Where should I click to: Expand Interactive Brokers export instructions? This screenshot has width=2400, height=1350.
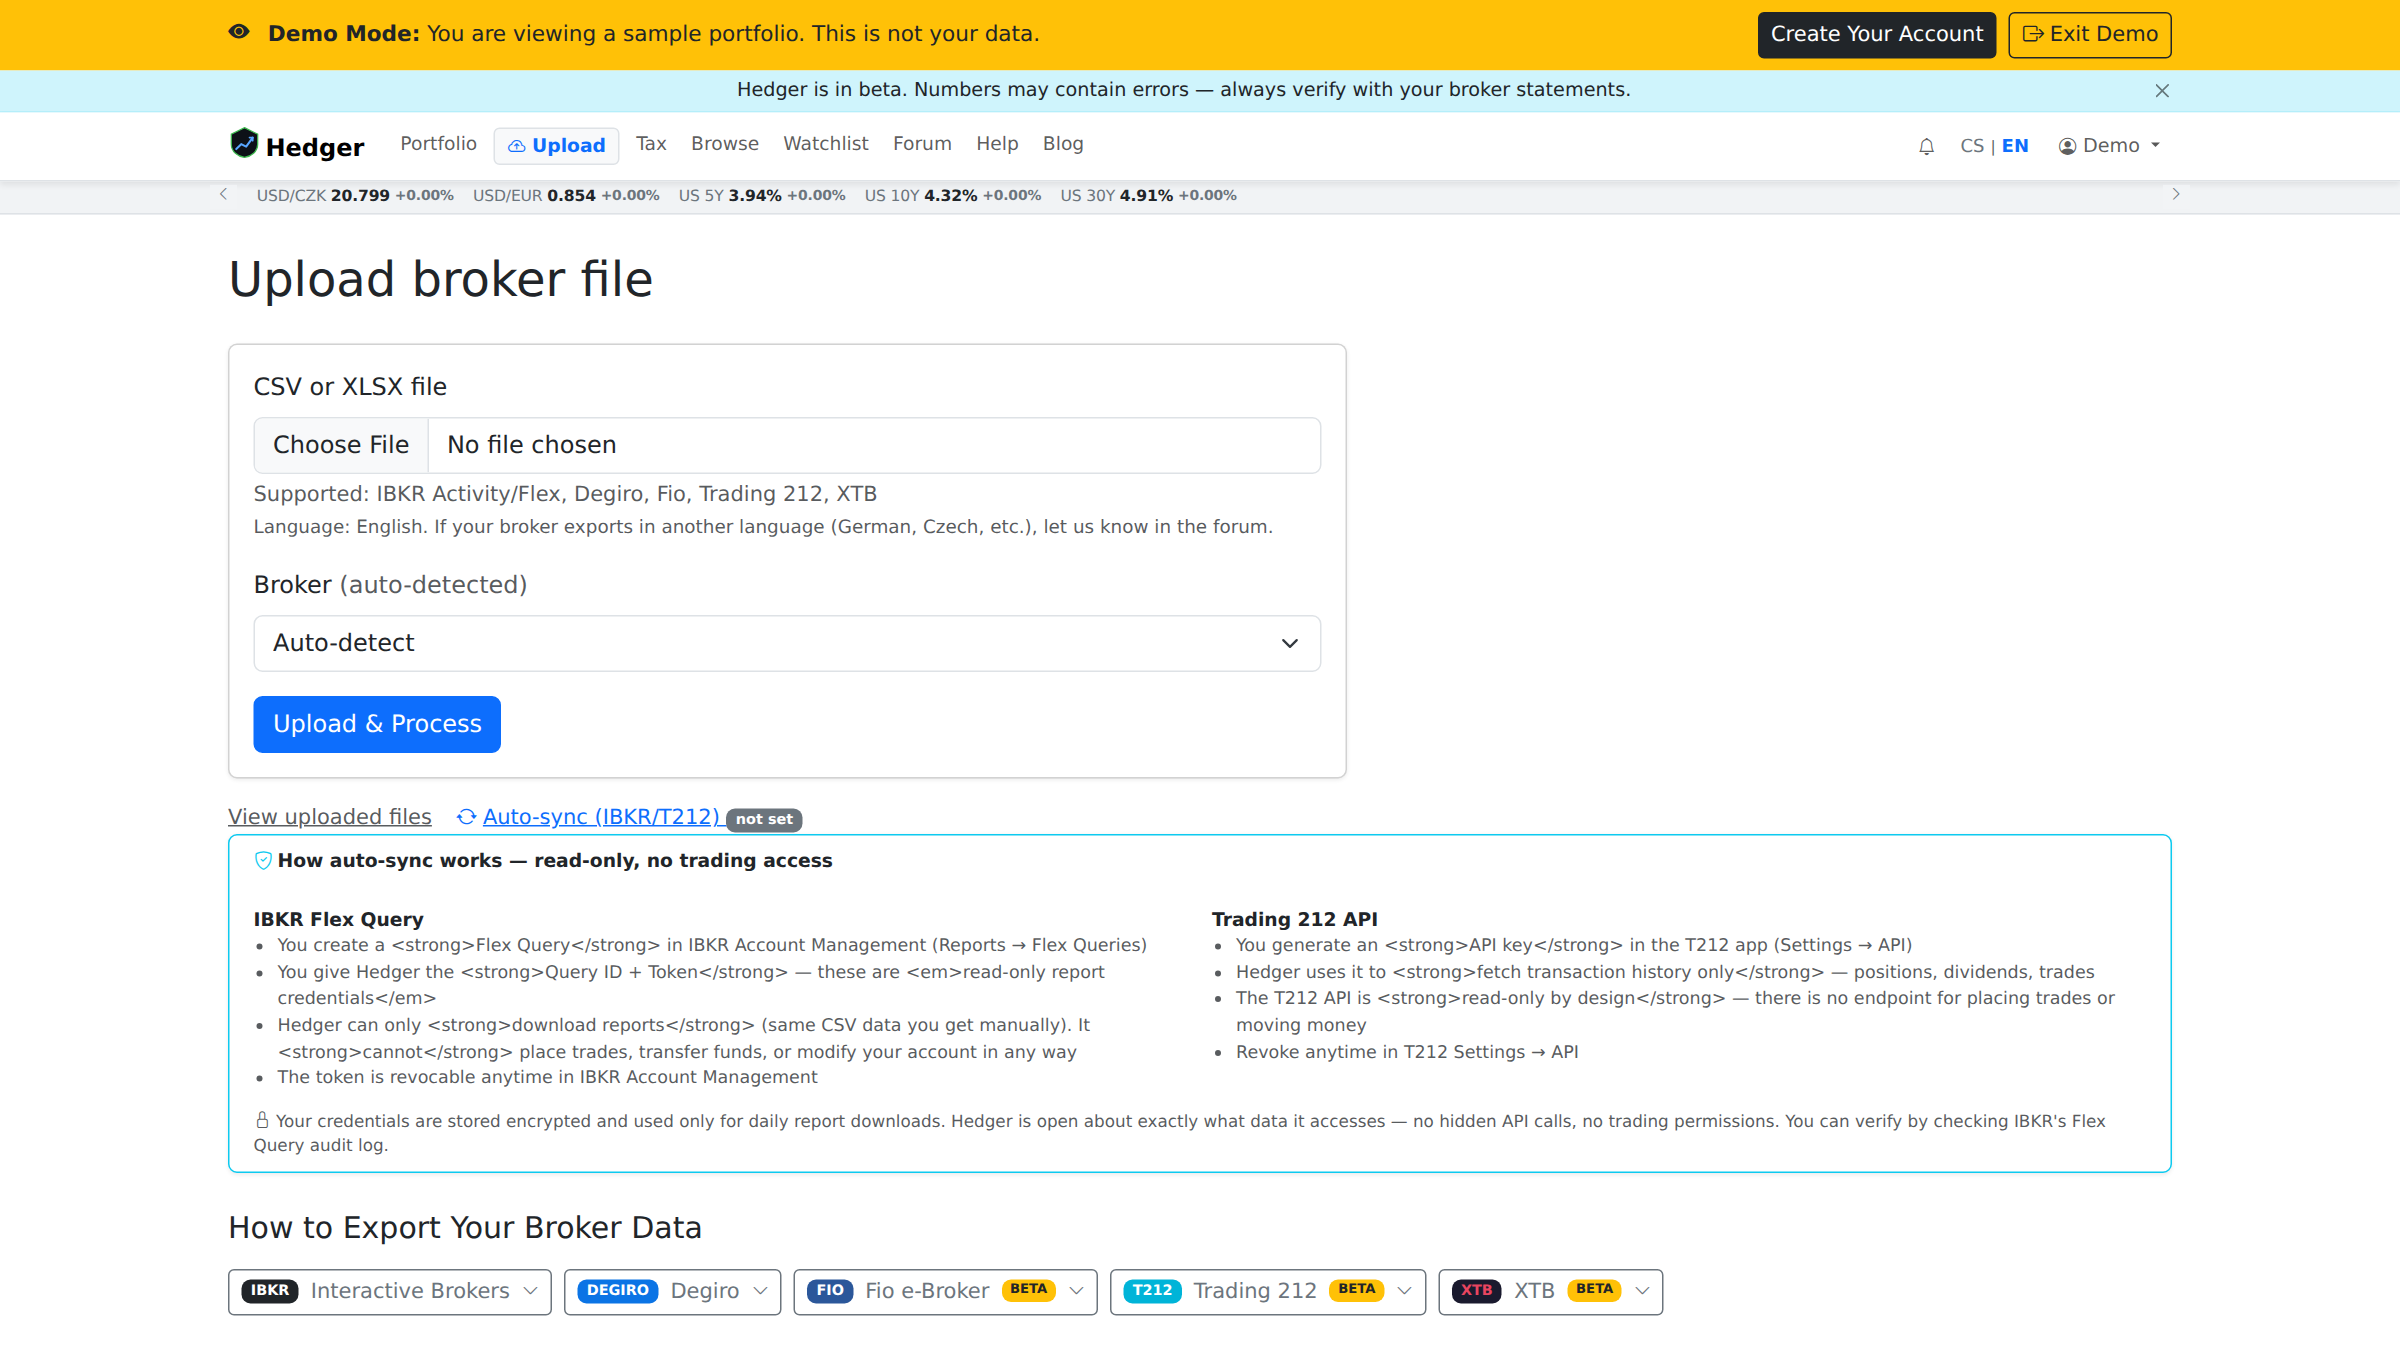(390, 1292)
